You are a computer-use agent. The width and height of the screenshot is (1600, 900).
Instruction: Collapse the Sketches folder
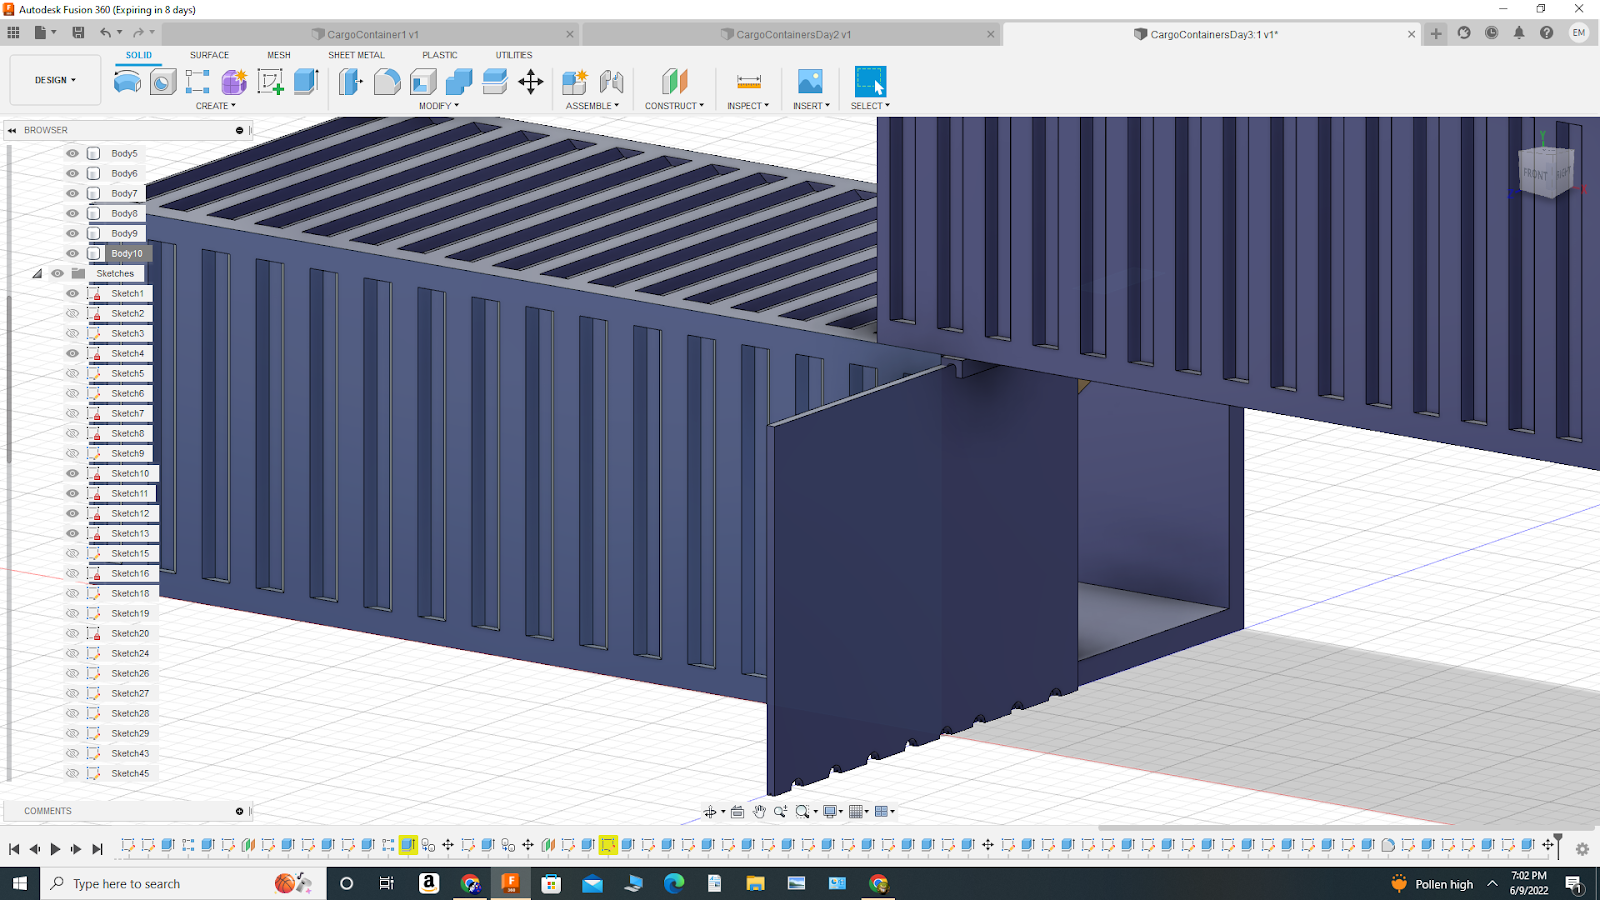(x=37, y=273)
